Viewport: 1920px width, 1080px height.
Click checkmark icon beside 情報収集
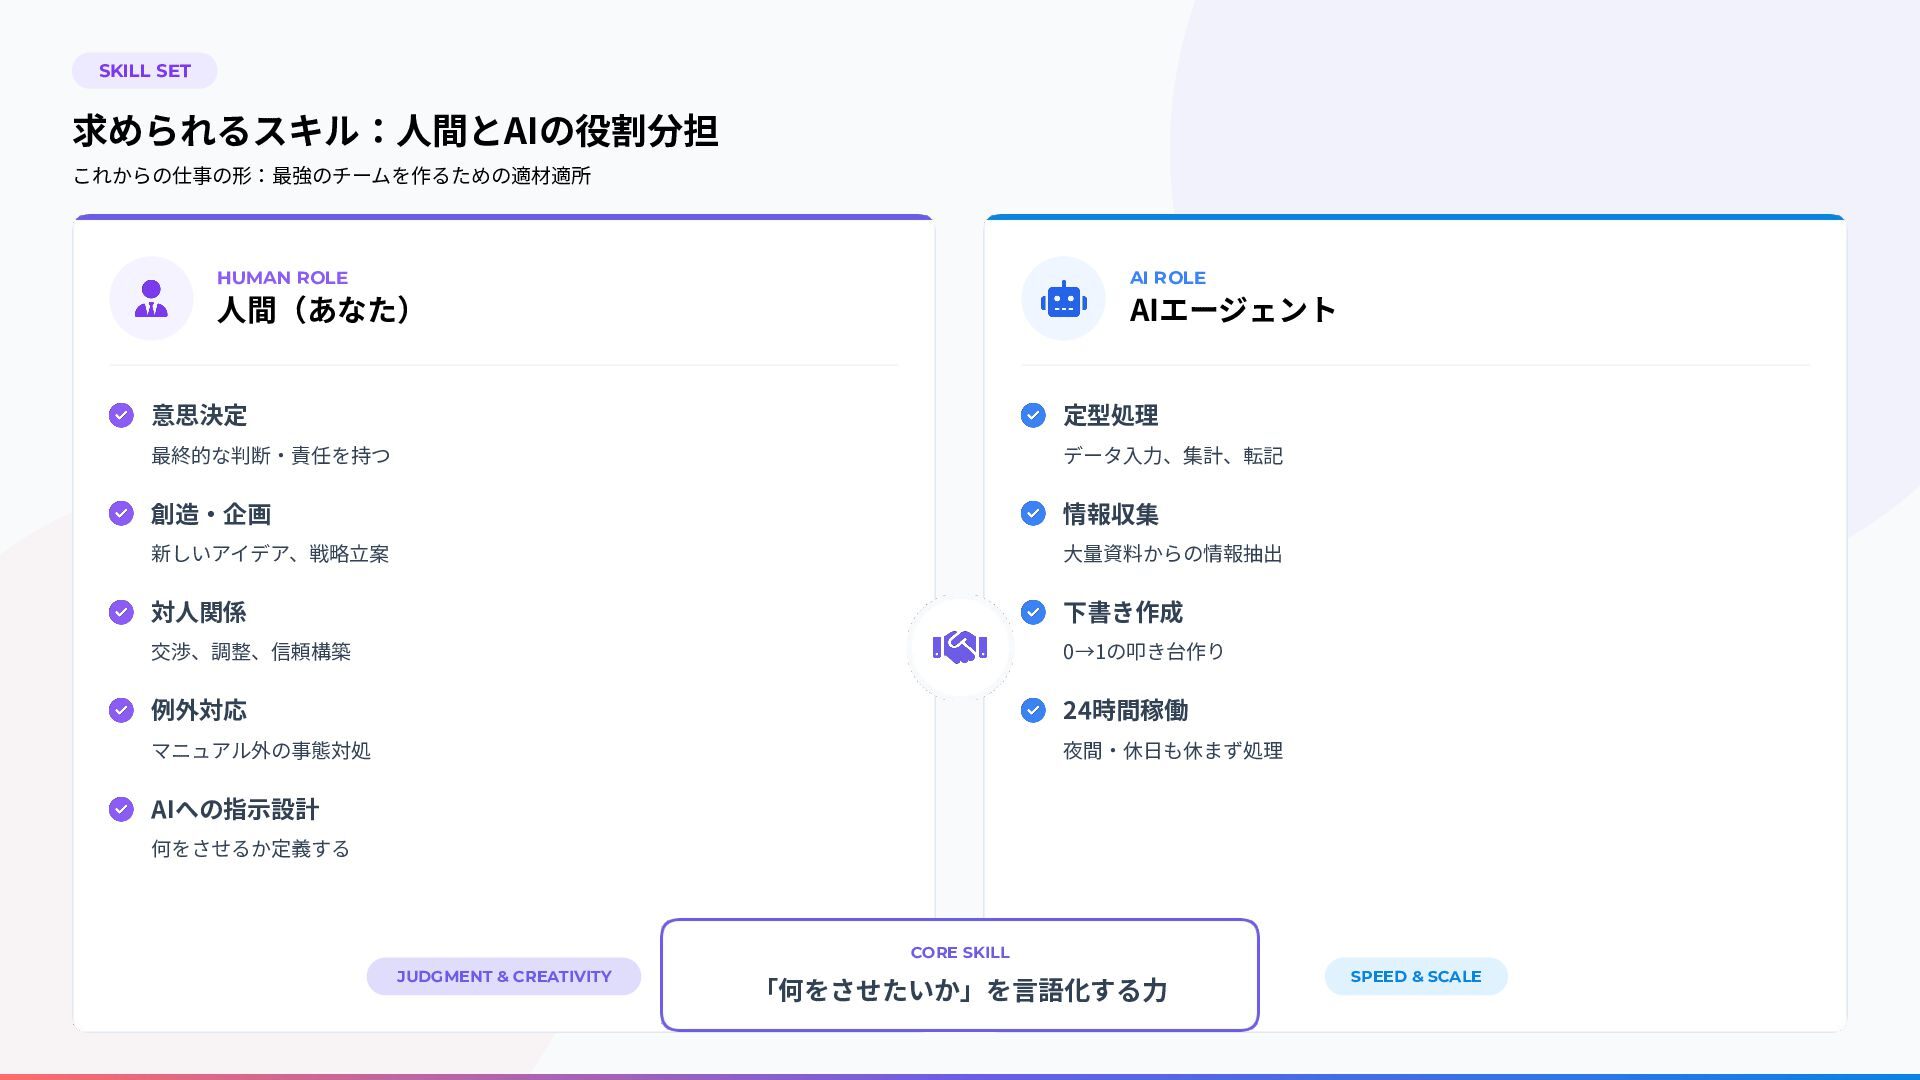pyautogui.click(x=1033, y=513)
